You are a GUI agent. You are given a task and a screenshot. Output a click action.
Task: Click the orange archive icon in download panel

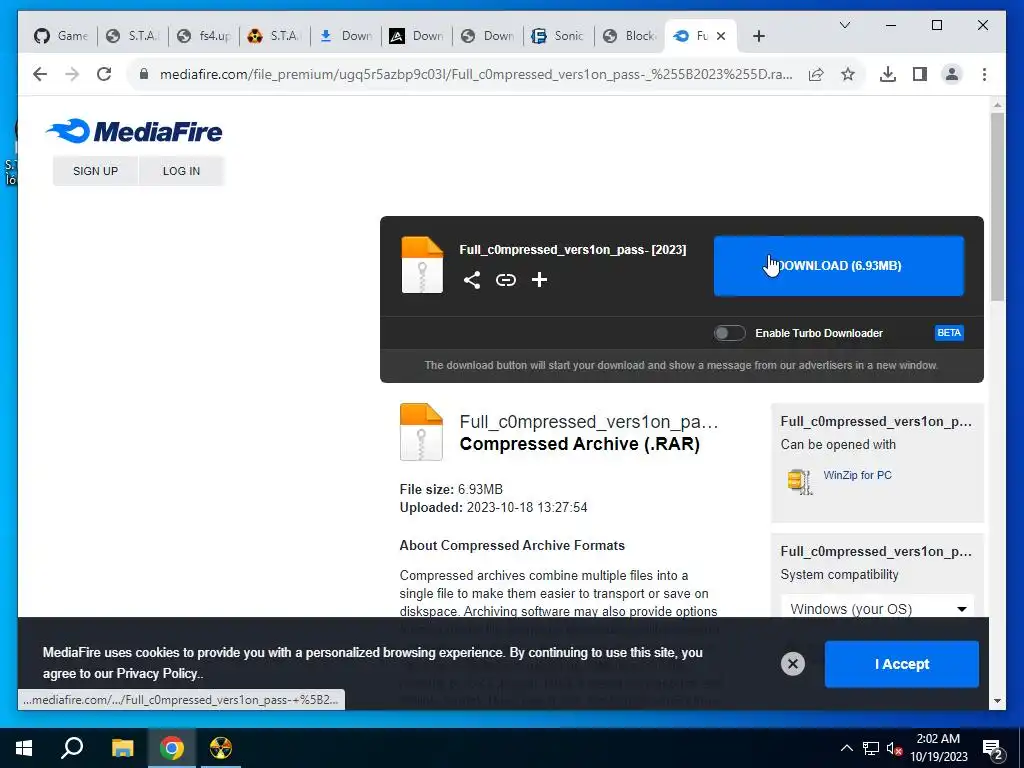click(x=422, y=265)
